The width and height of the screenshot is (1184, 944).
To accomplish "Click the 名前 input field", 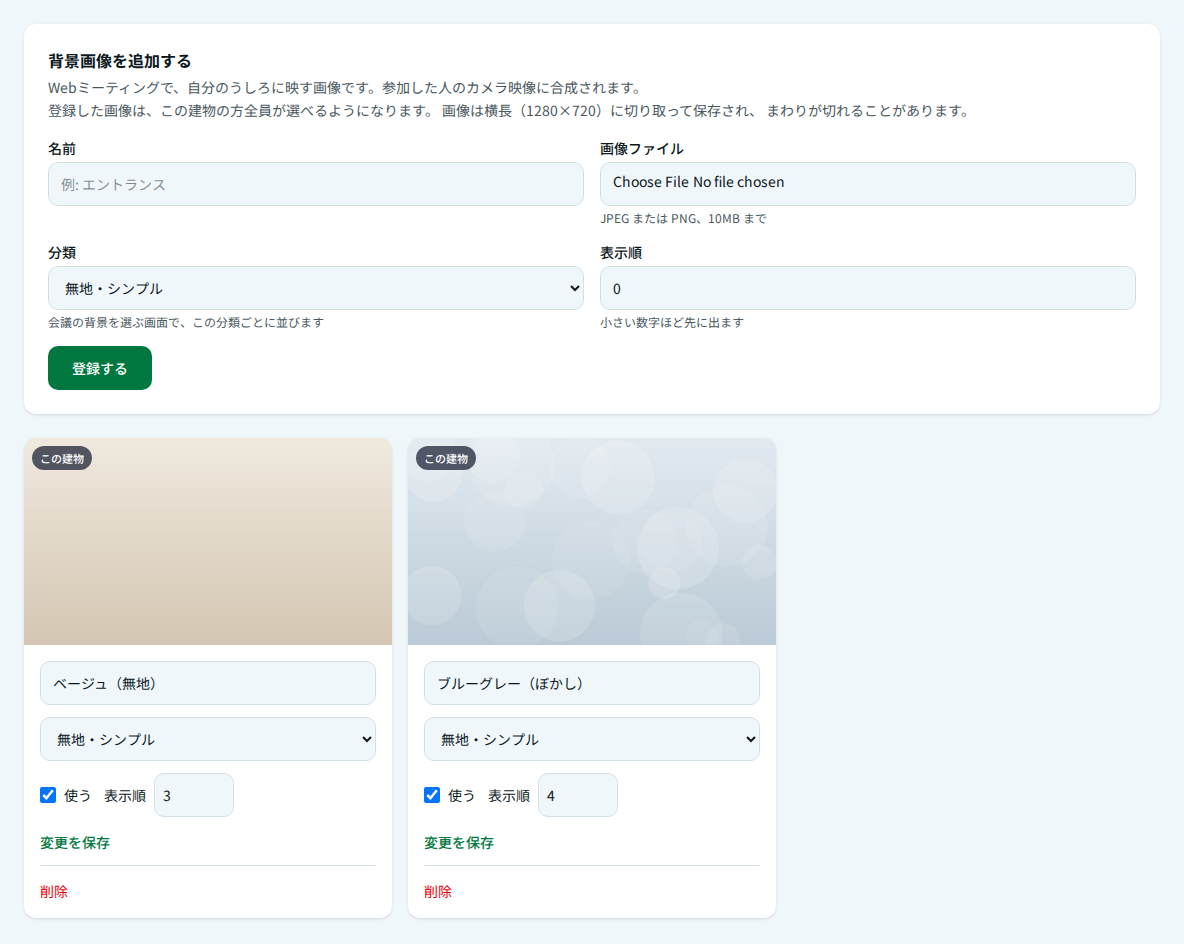I will point(316,184).
